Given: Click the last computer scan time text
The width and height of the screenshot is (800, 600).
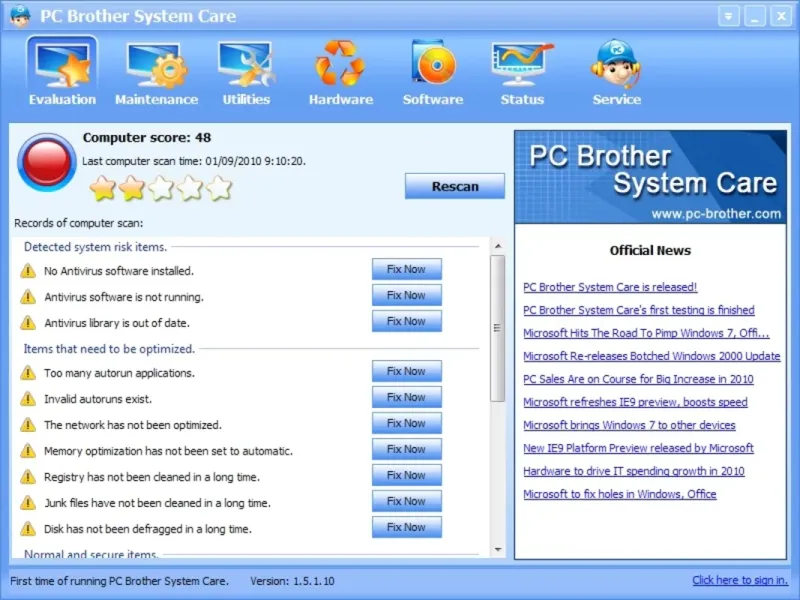Looking at the screenshot, I should click(x=194, y=161).
